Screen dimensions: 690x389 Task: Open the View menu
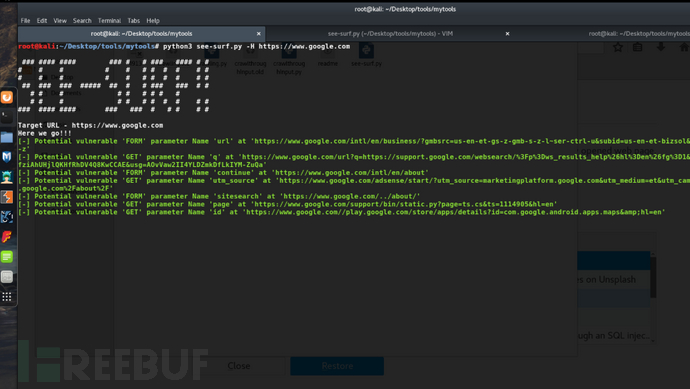click(60, 21)
